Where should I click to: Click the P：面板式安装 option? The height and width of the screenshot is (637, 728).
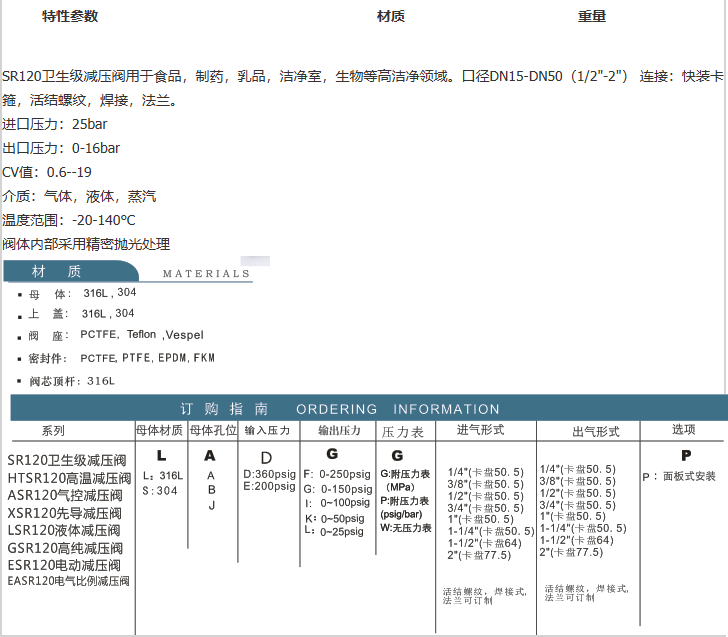[x=679, y=476]
